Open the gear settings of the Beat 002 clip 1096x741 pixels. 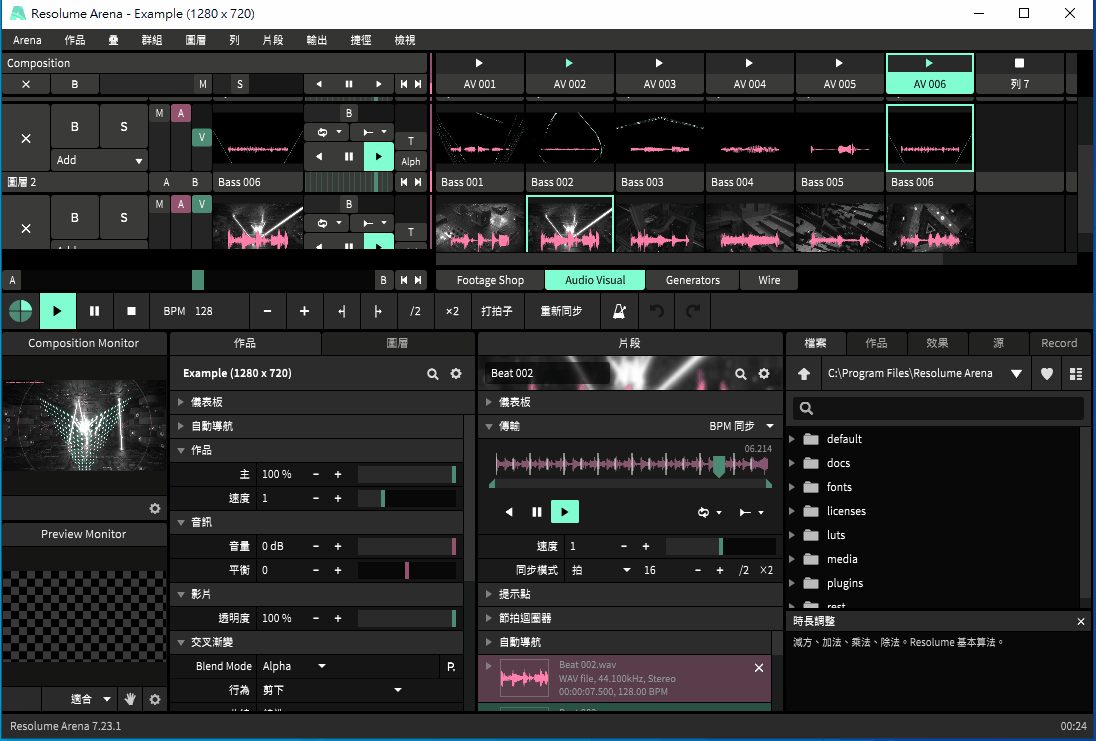tap(764, 374)
